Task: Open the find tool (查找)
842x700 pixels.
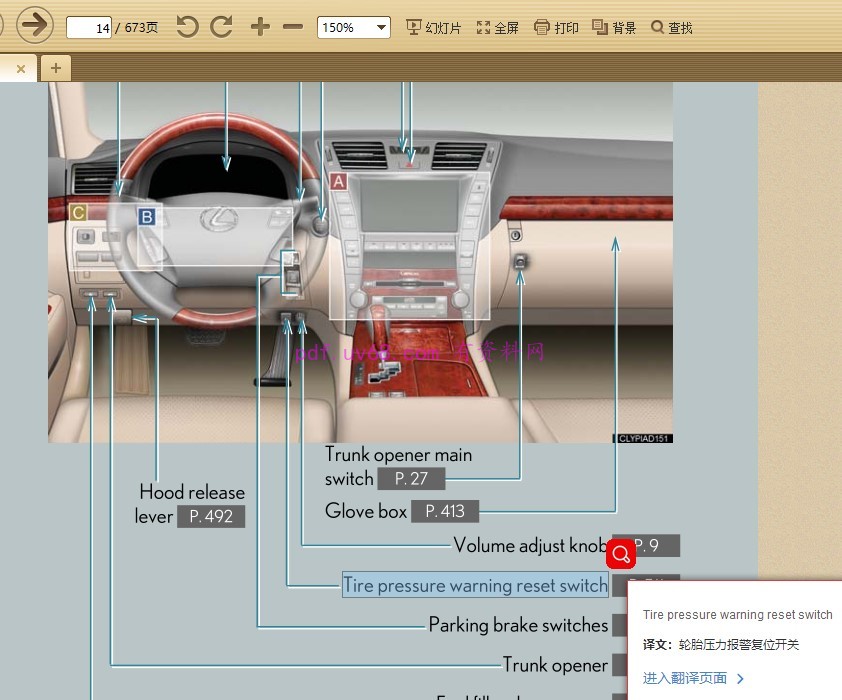Action: pyautogui.click(x=671, y=28)
